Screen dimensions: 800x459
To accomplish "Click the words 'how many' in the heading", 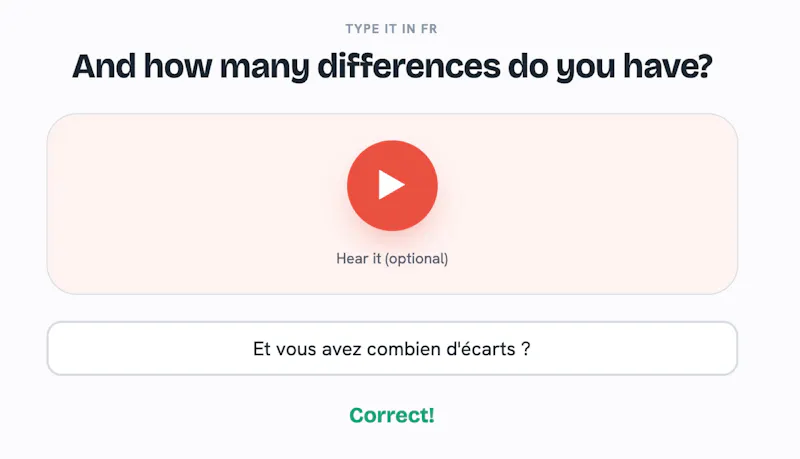I will [227, 67].
